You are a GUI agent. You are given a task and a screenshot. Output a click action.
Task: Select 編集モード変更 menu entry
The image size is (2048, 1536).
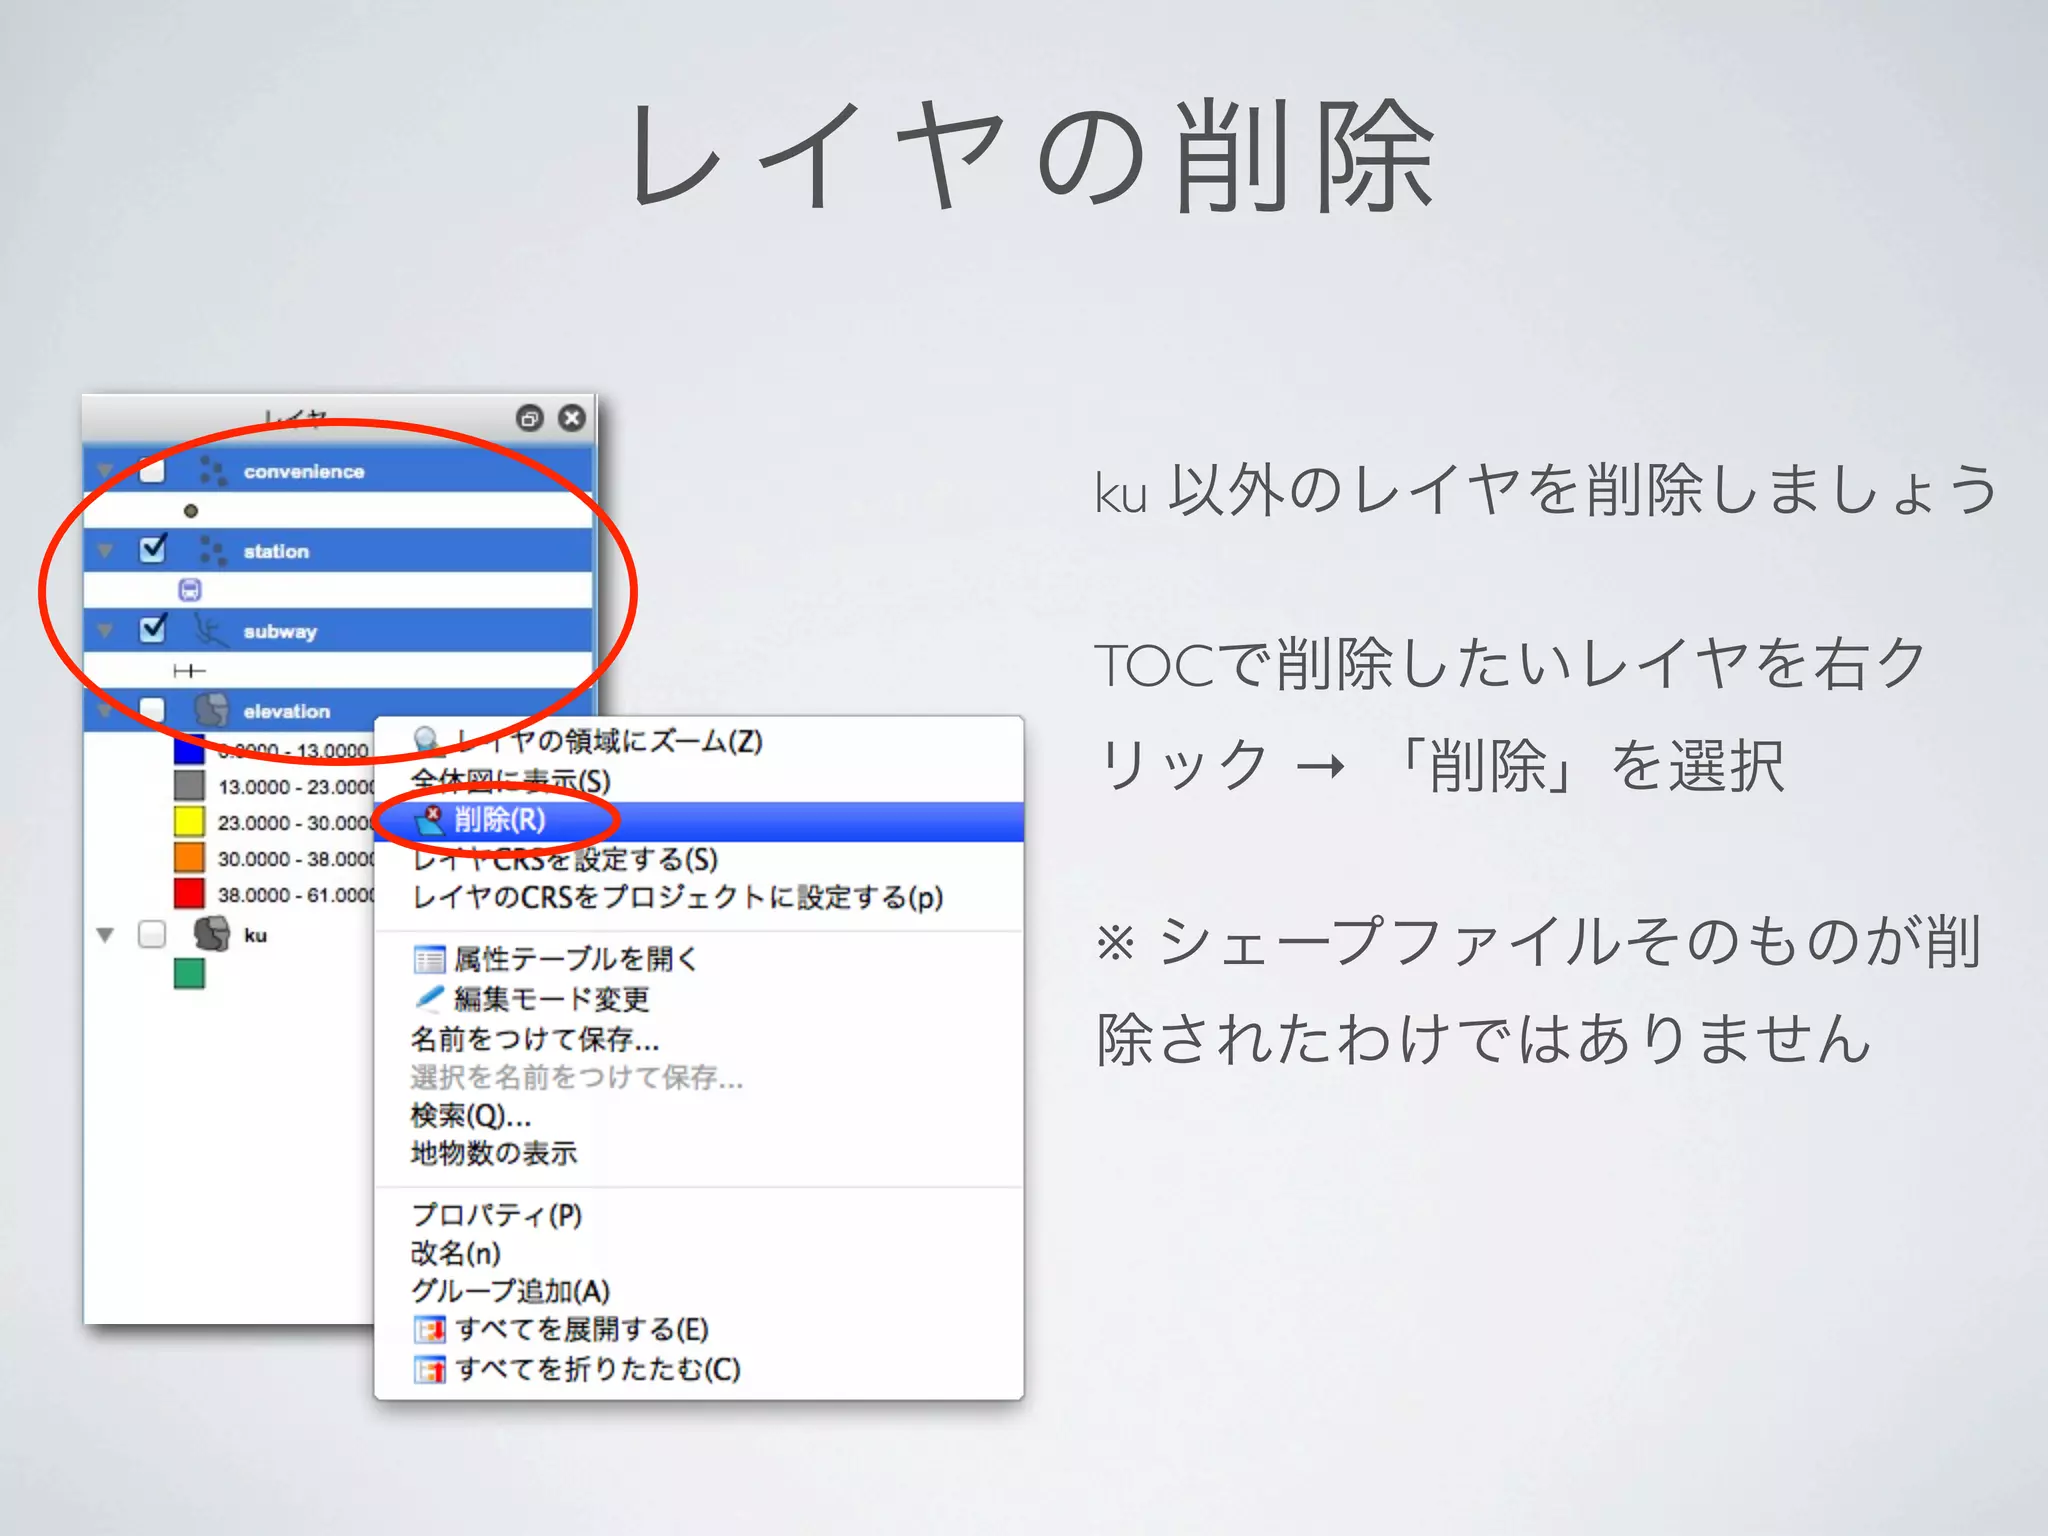point(699,999)
